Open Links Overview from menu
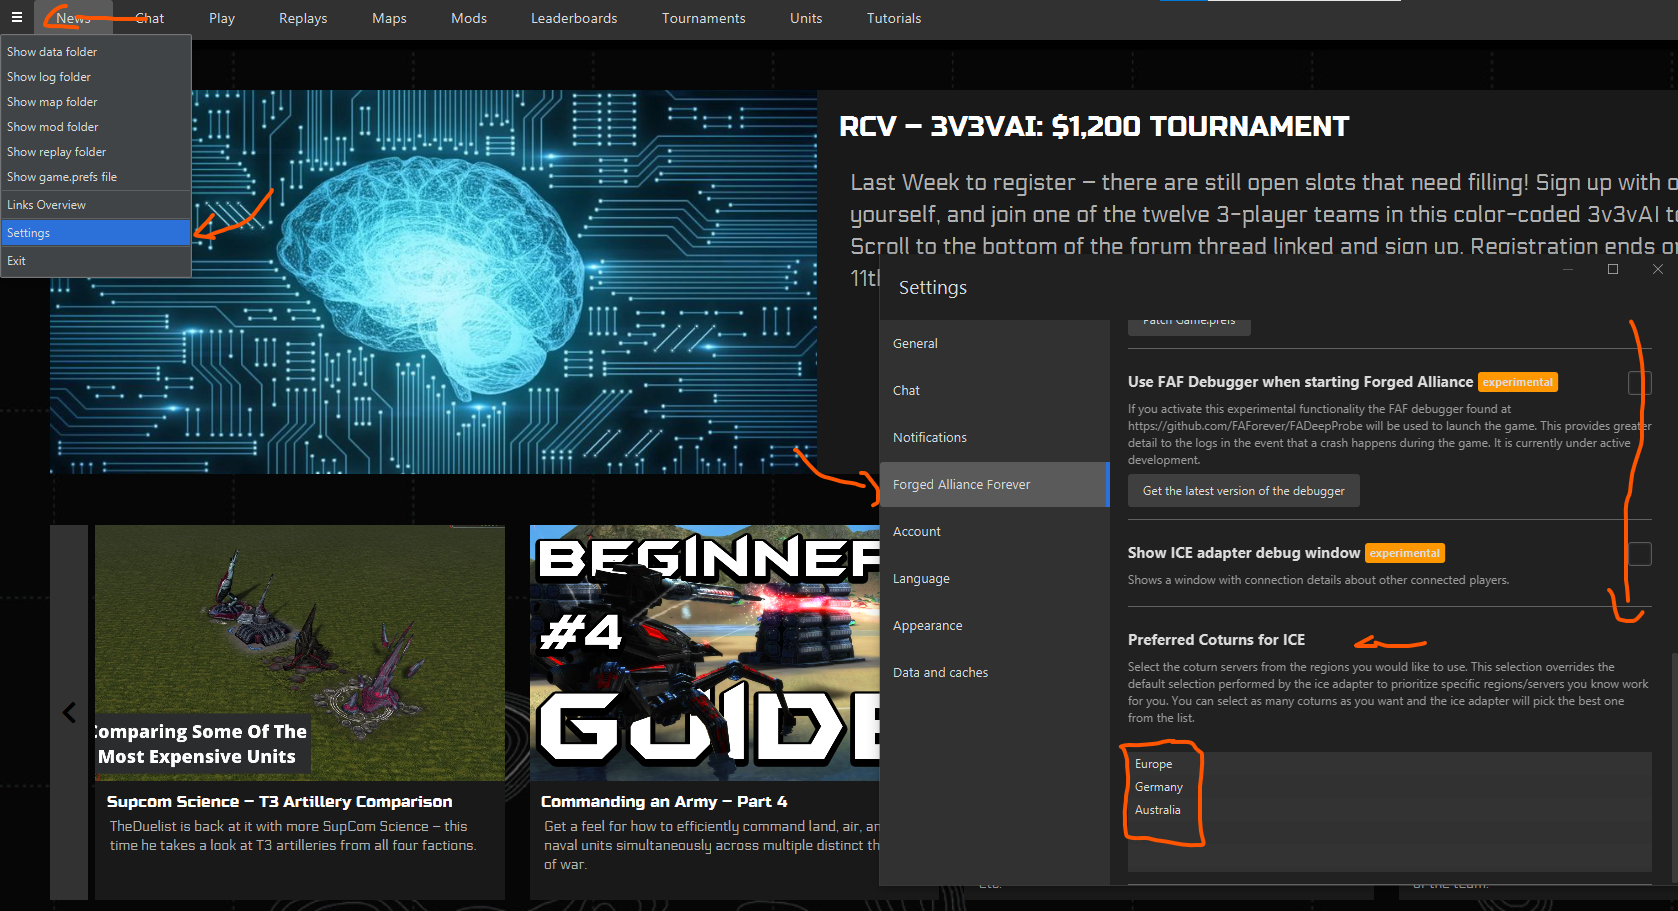 pyautogui.click(x=96, y=205)
